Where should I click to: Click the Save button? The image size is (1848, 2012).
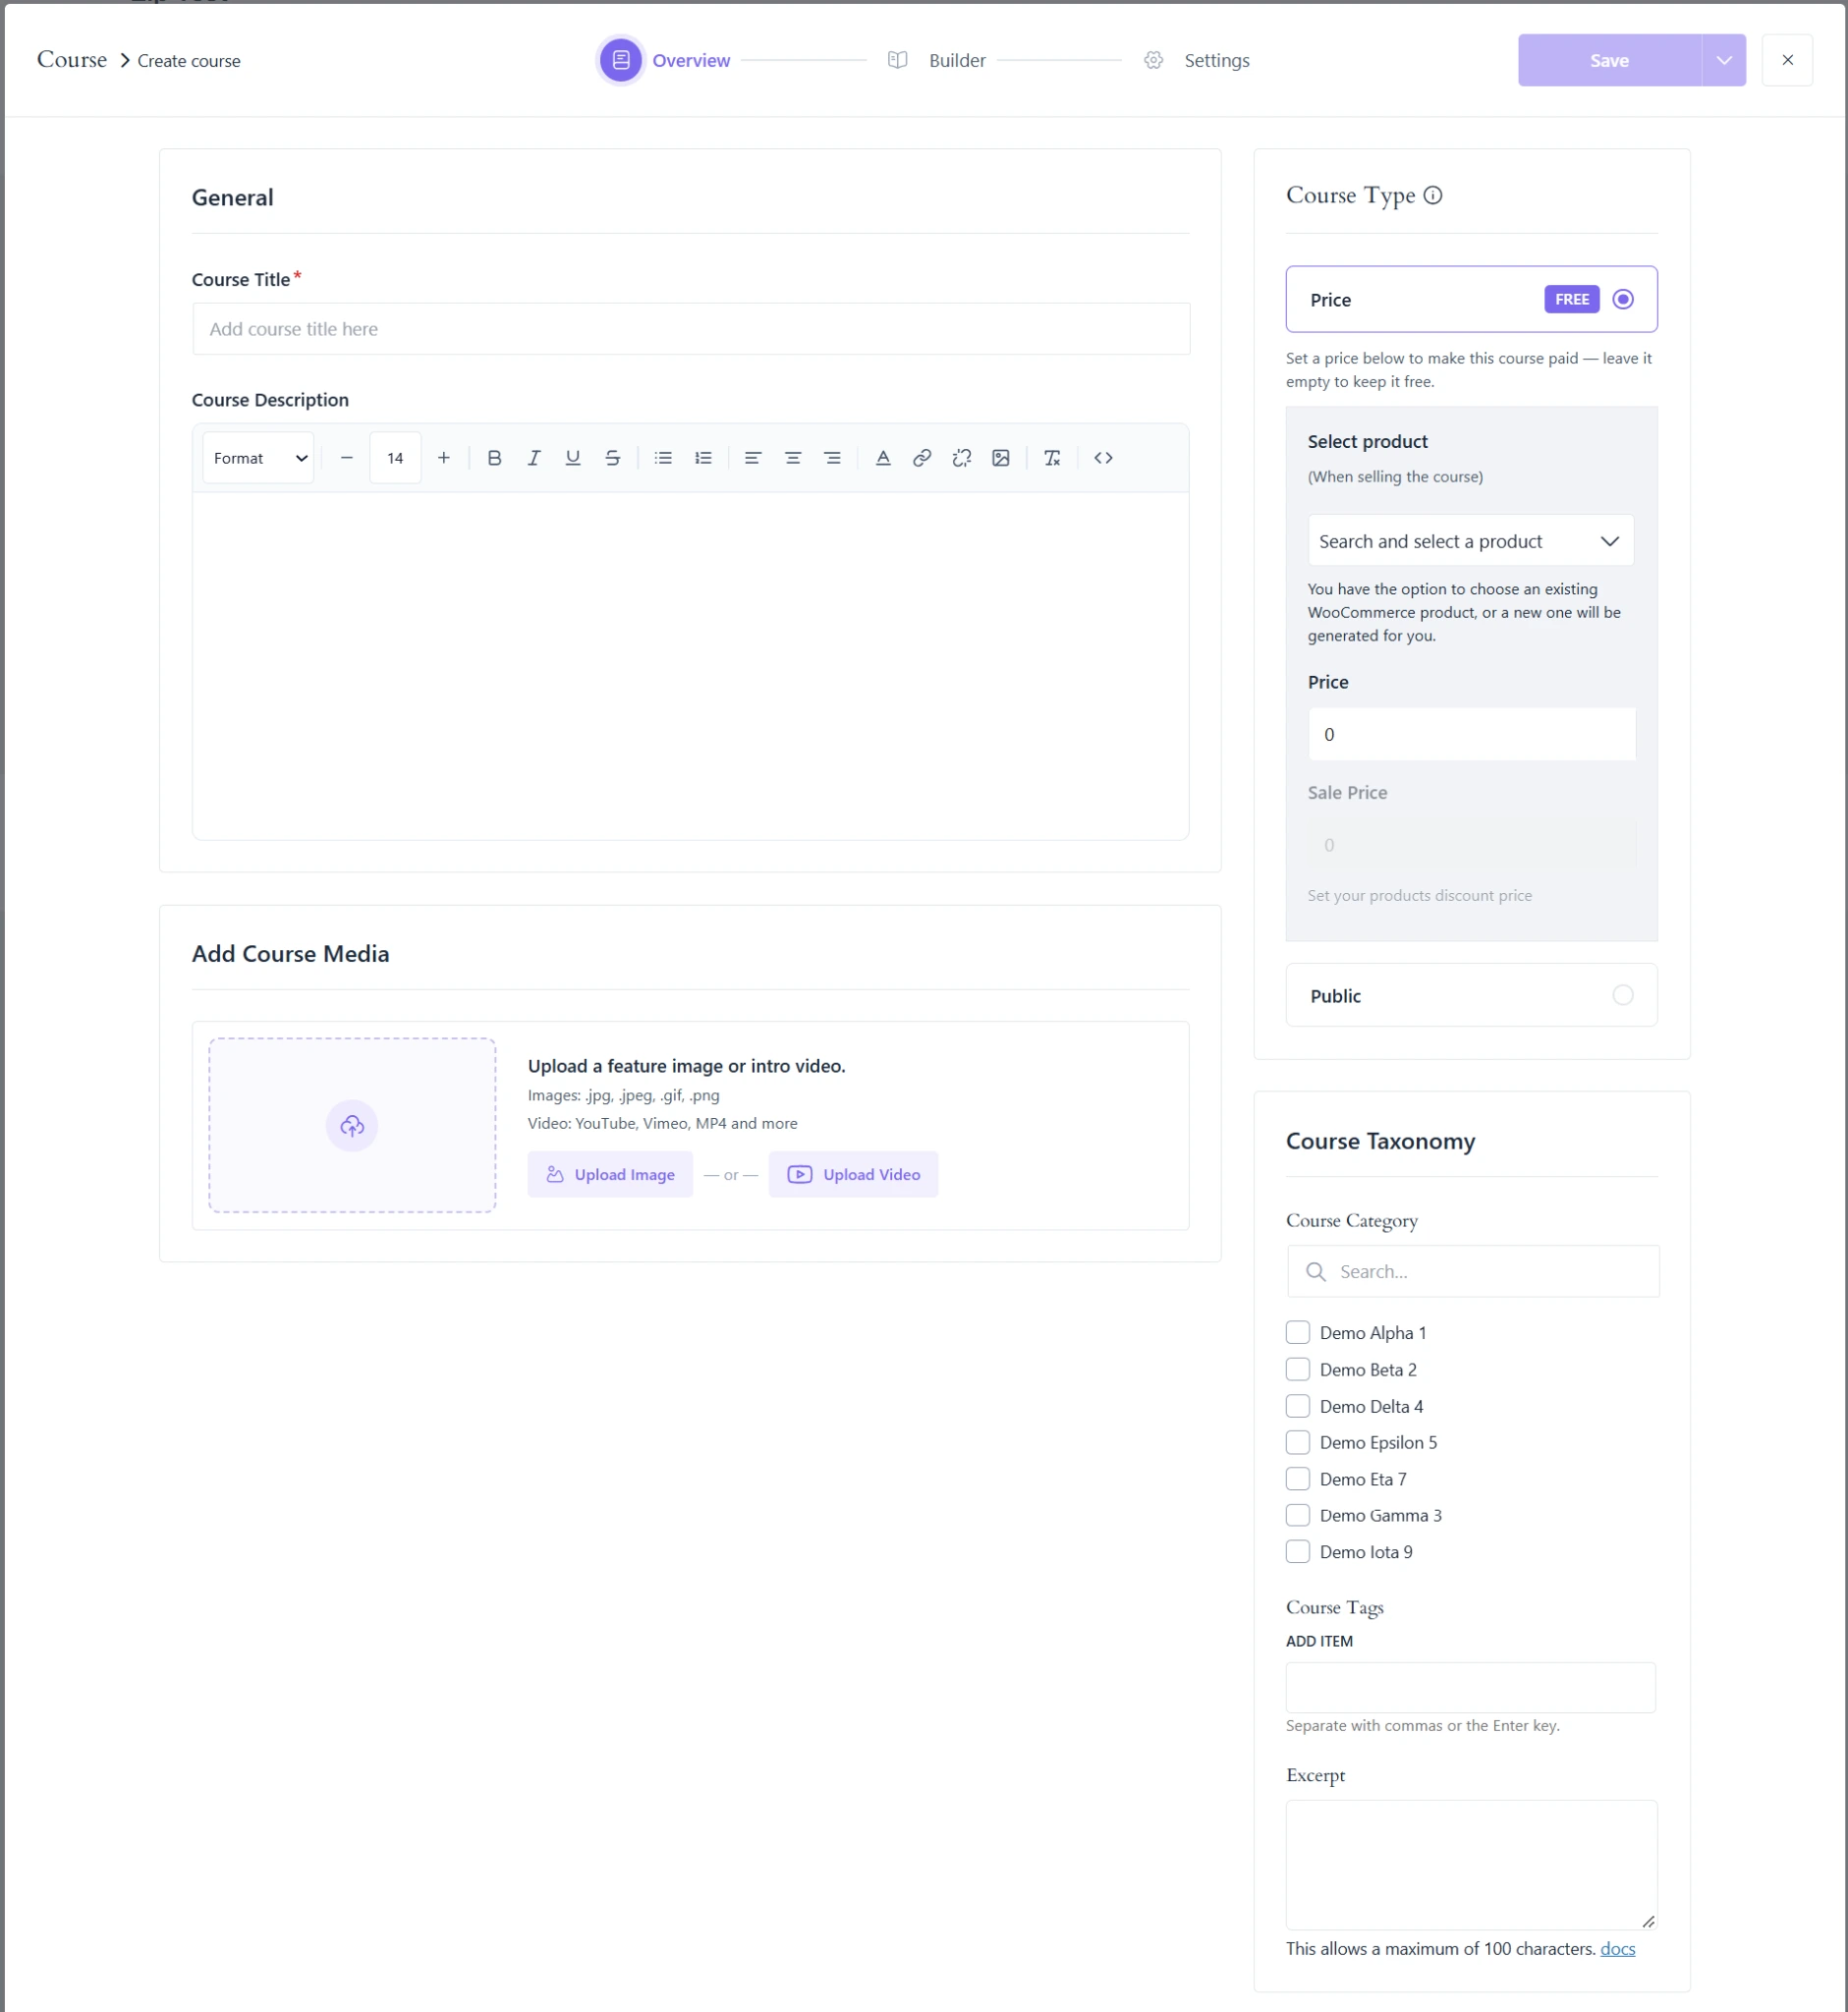pyautogui.click(x=1609, y=60)
